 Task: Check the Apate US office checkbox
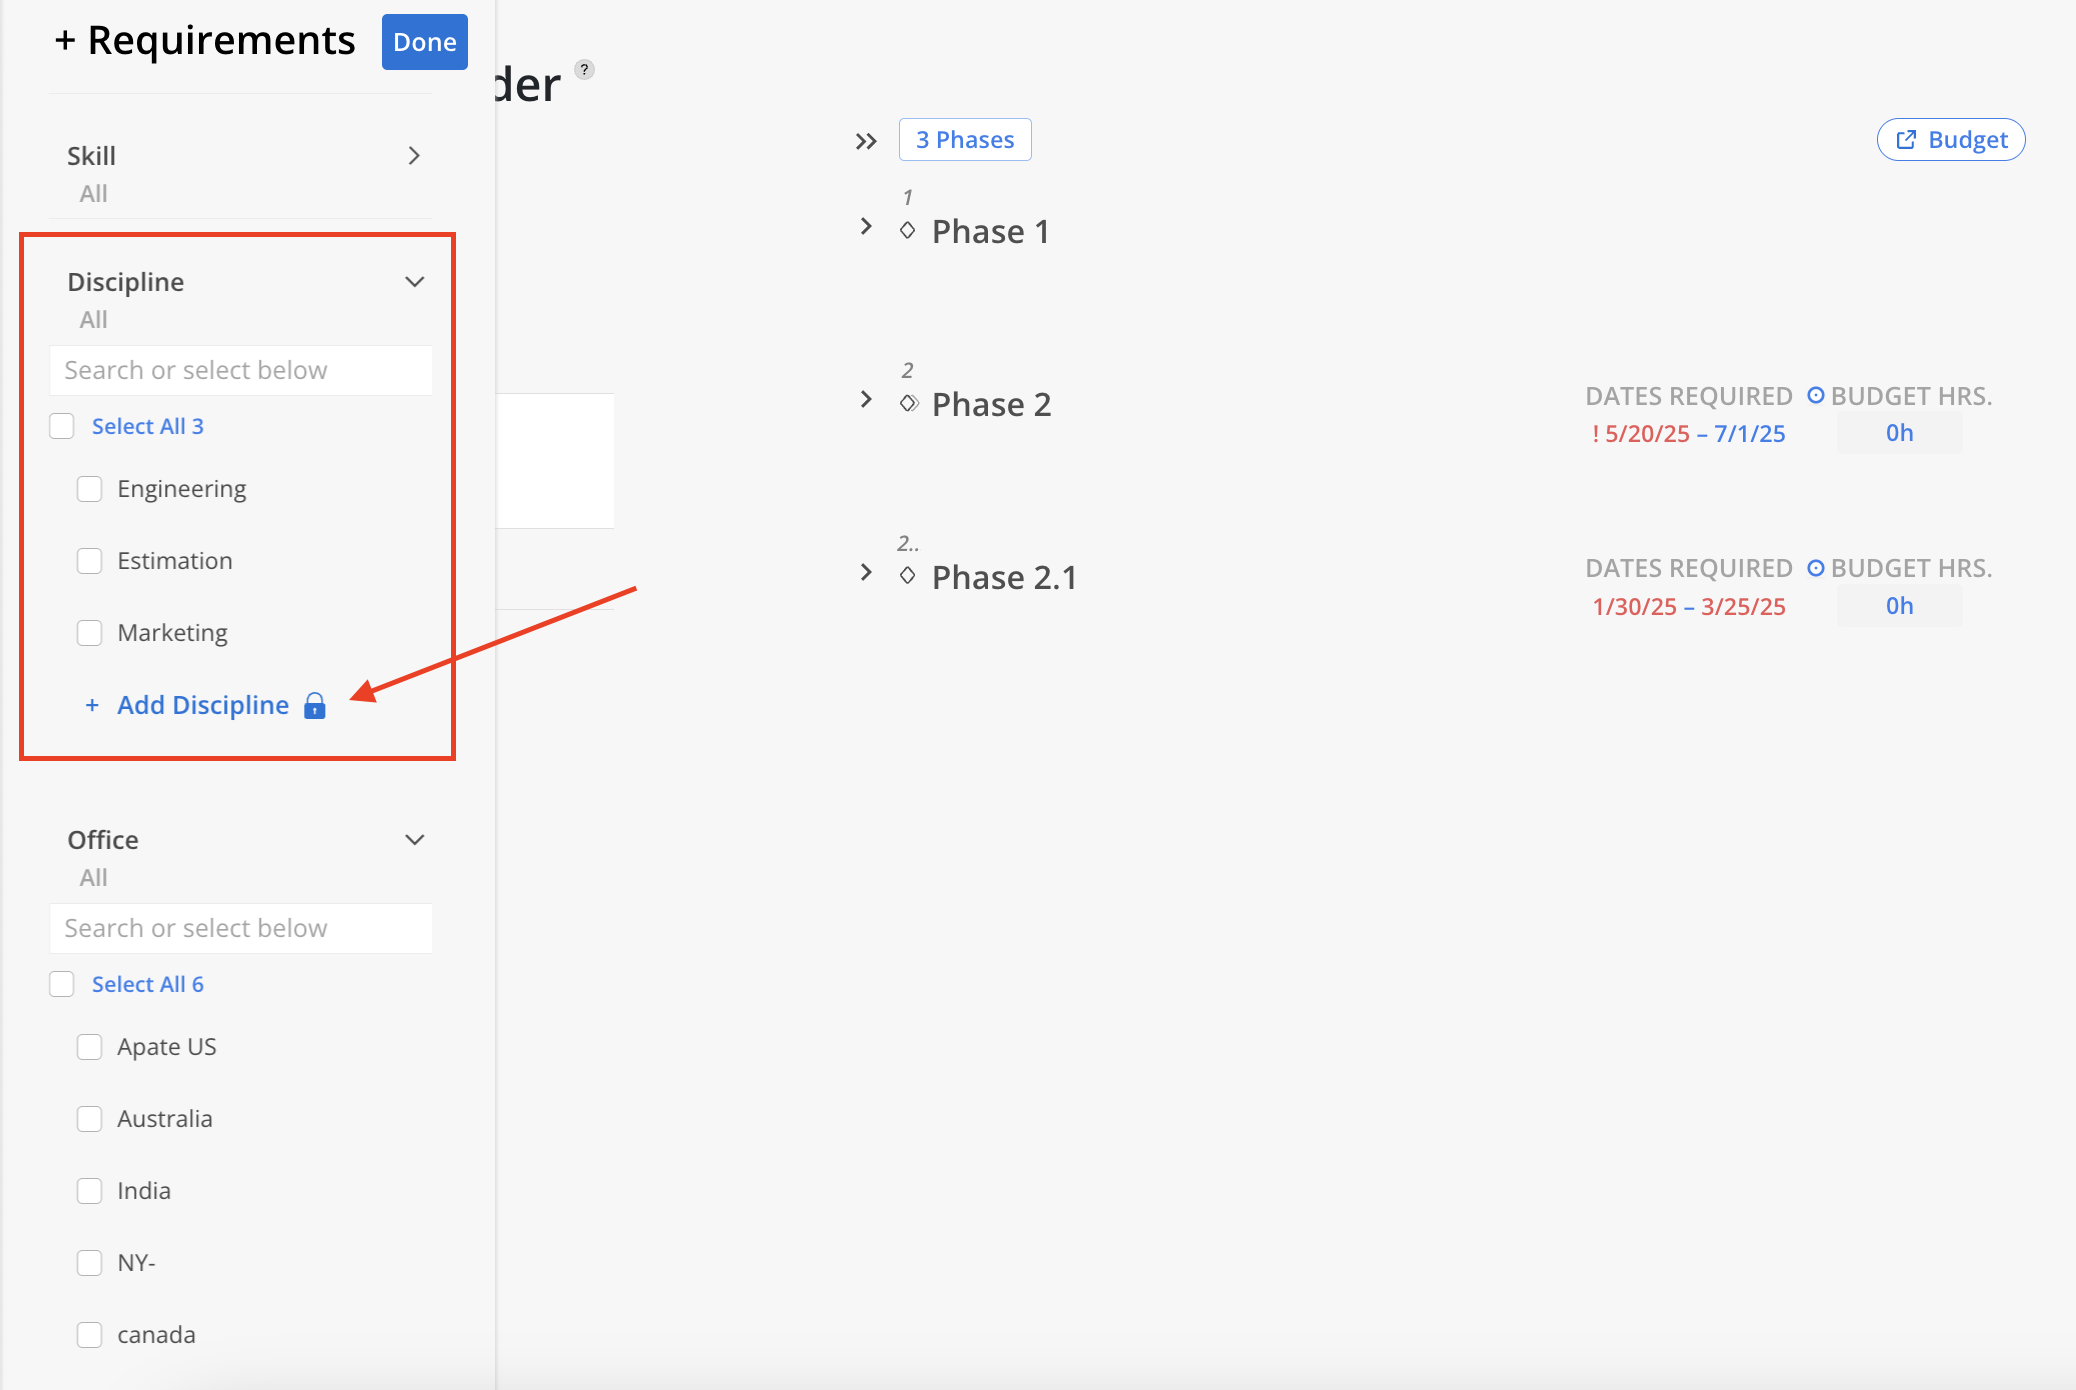[90, 1047]
